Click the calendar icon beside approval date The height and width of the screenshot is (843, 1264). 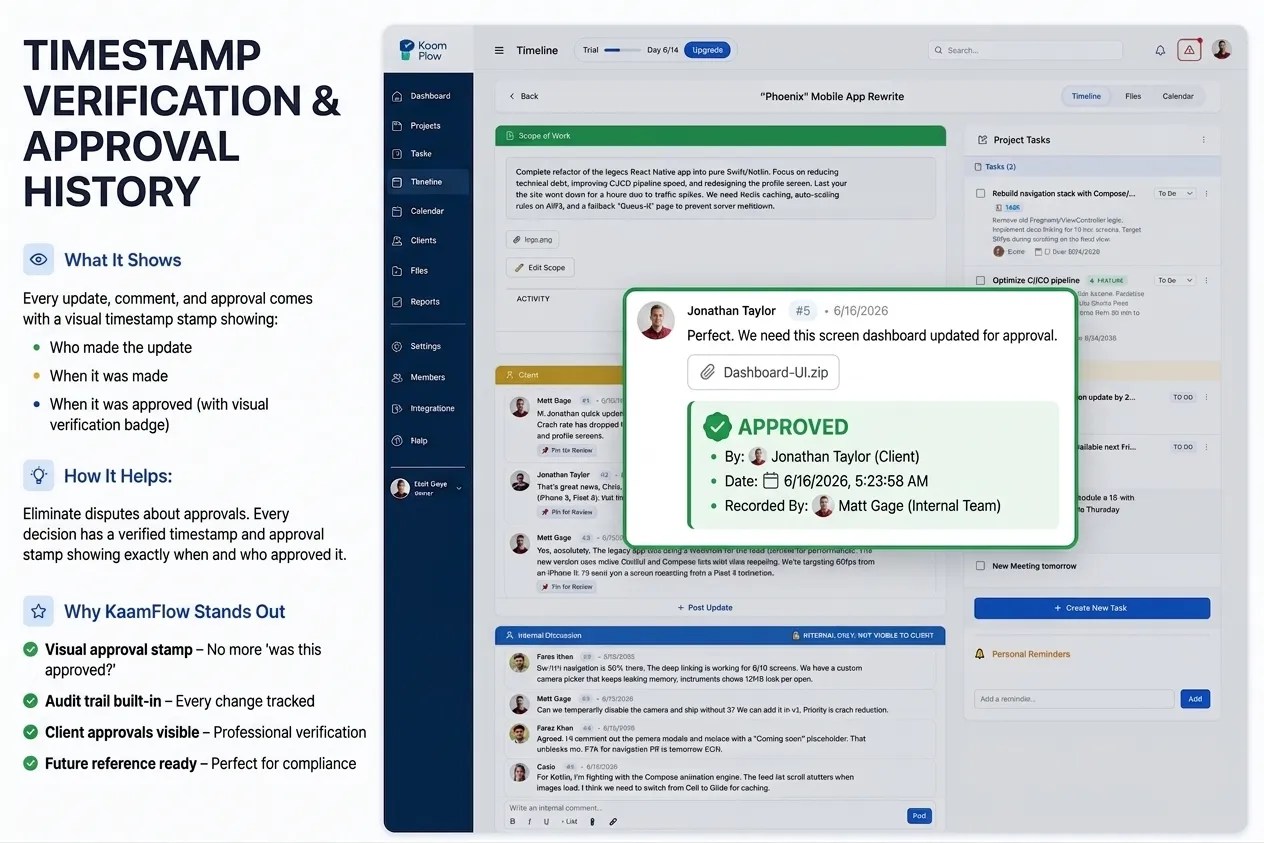point(770,481)
